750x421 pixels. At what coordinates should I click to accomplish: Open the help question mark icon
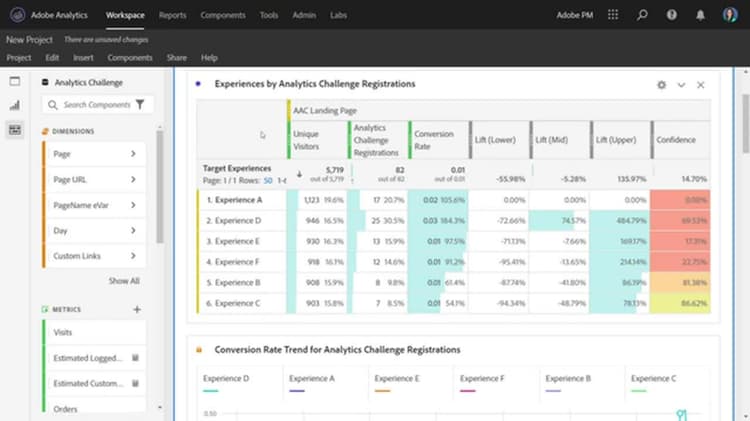672,15
